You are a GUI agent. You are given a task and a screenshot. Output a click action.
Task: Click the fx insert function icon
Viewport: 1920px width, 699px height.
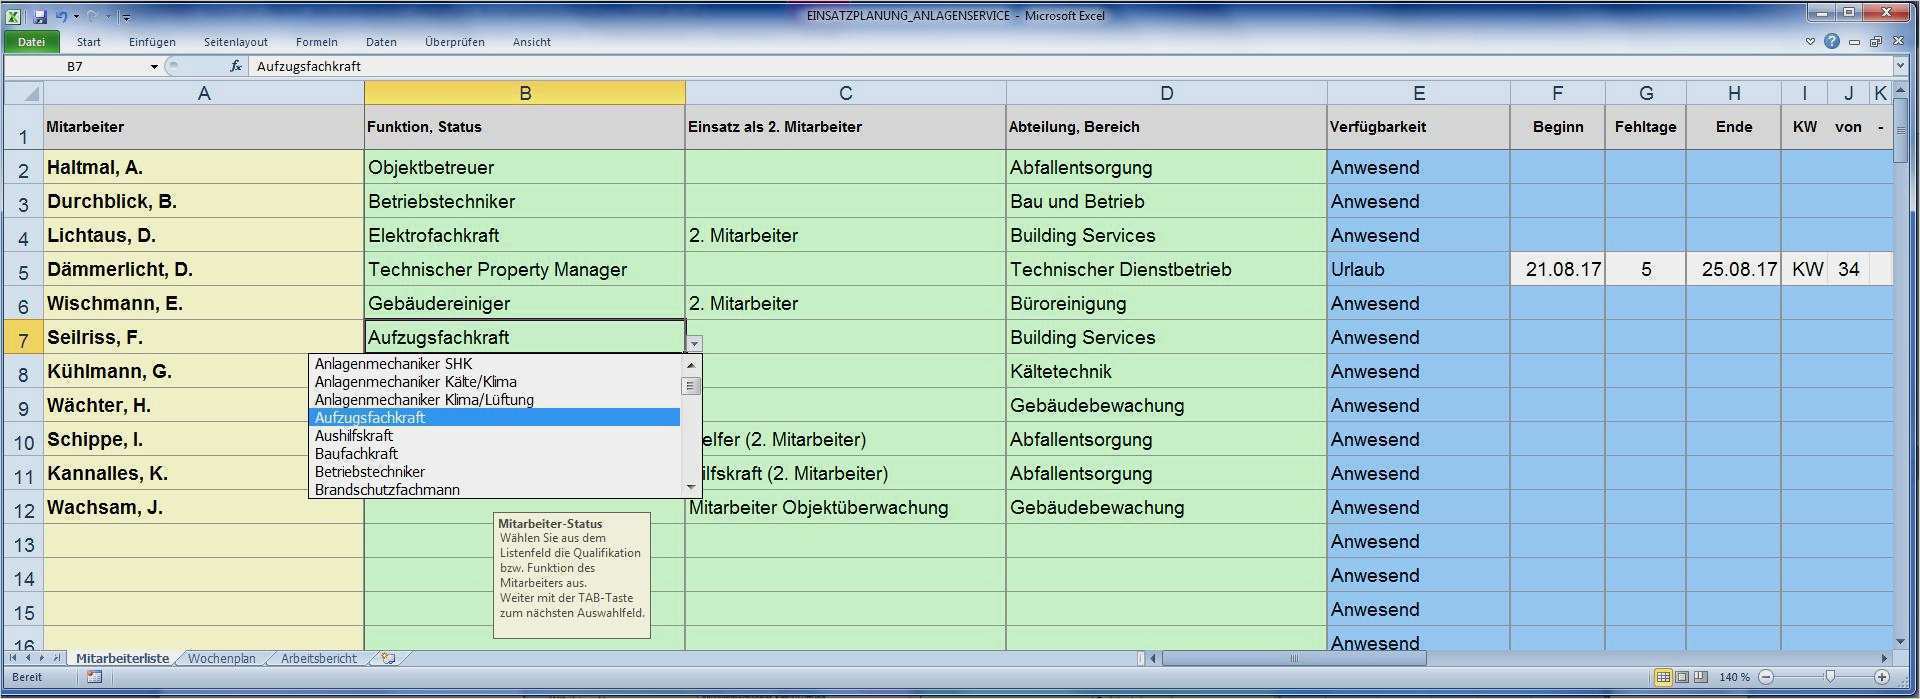[236, 66]
